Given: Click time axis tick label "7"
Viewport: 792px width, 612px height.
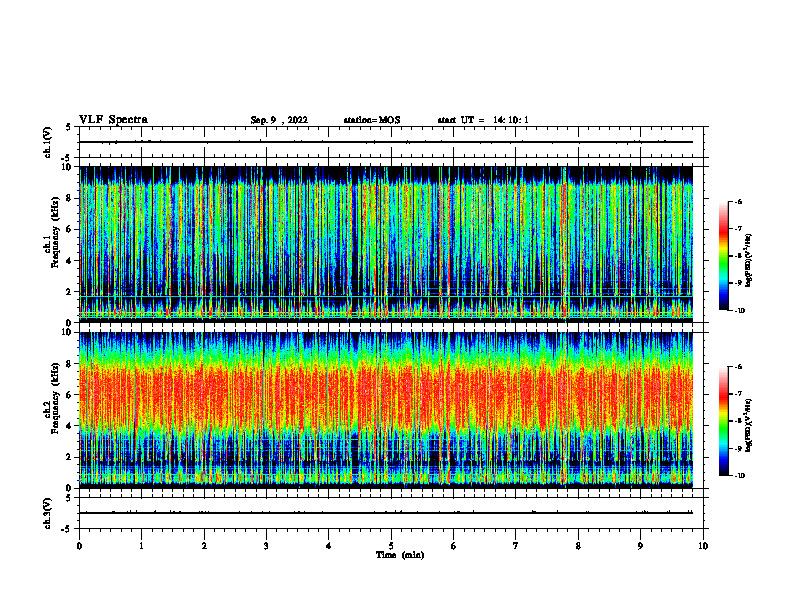Looking at the screenshot, I should 516,546.
